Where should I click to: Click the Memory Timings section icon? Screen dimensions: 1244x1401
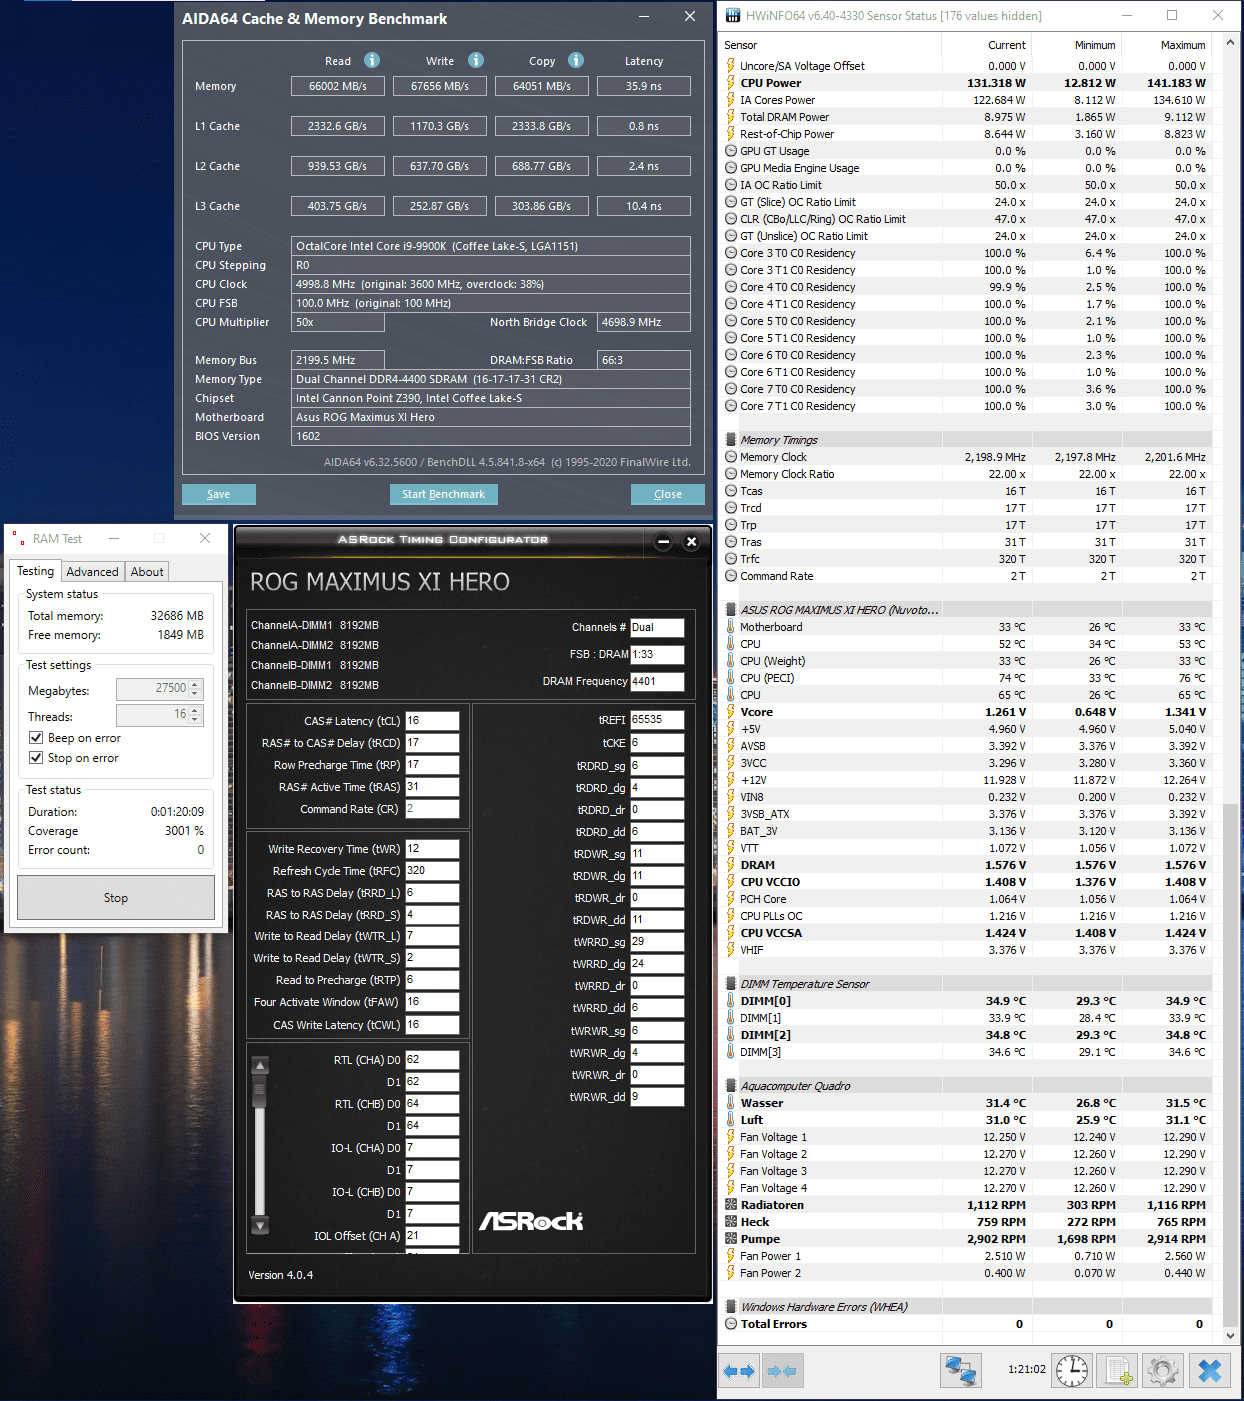point(731,440)
